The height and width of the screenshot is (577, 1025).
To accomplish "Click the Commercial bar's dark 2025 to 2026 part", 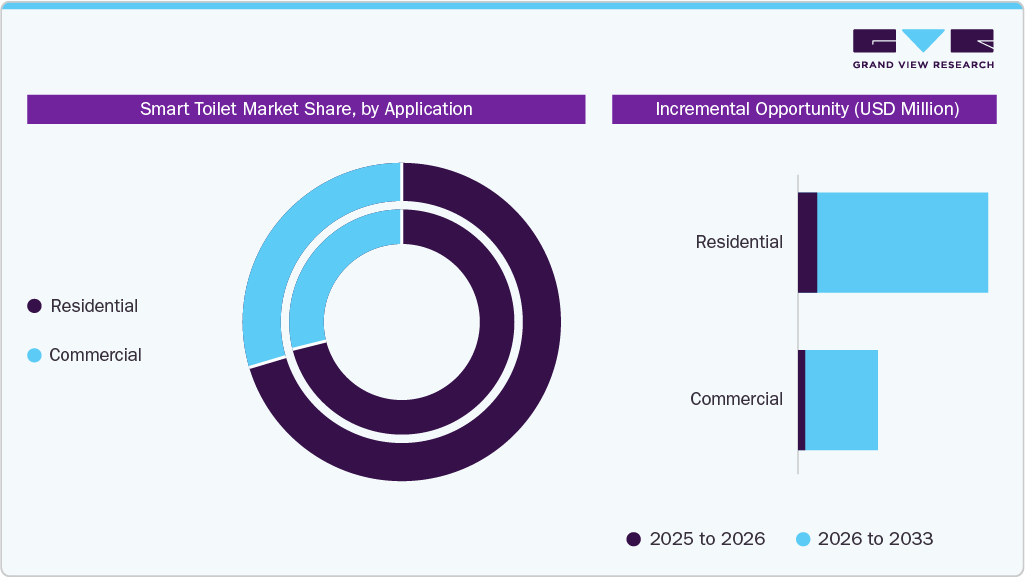I will [802, 400].
